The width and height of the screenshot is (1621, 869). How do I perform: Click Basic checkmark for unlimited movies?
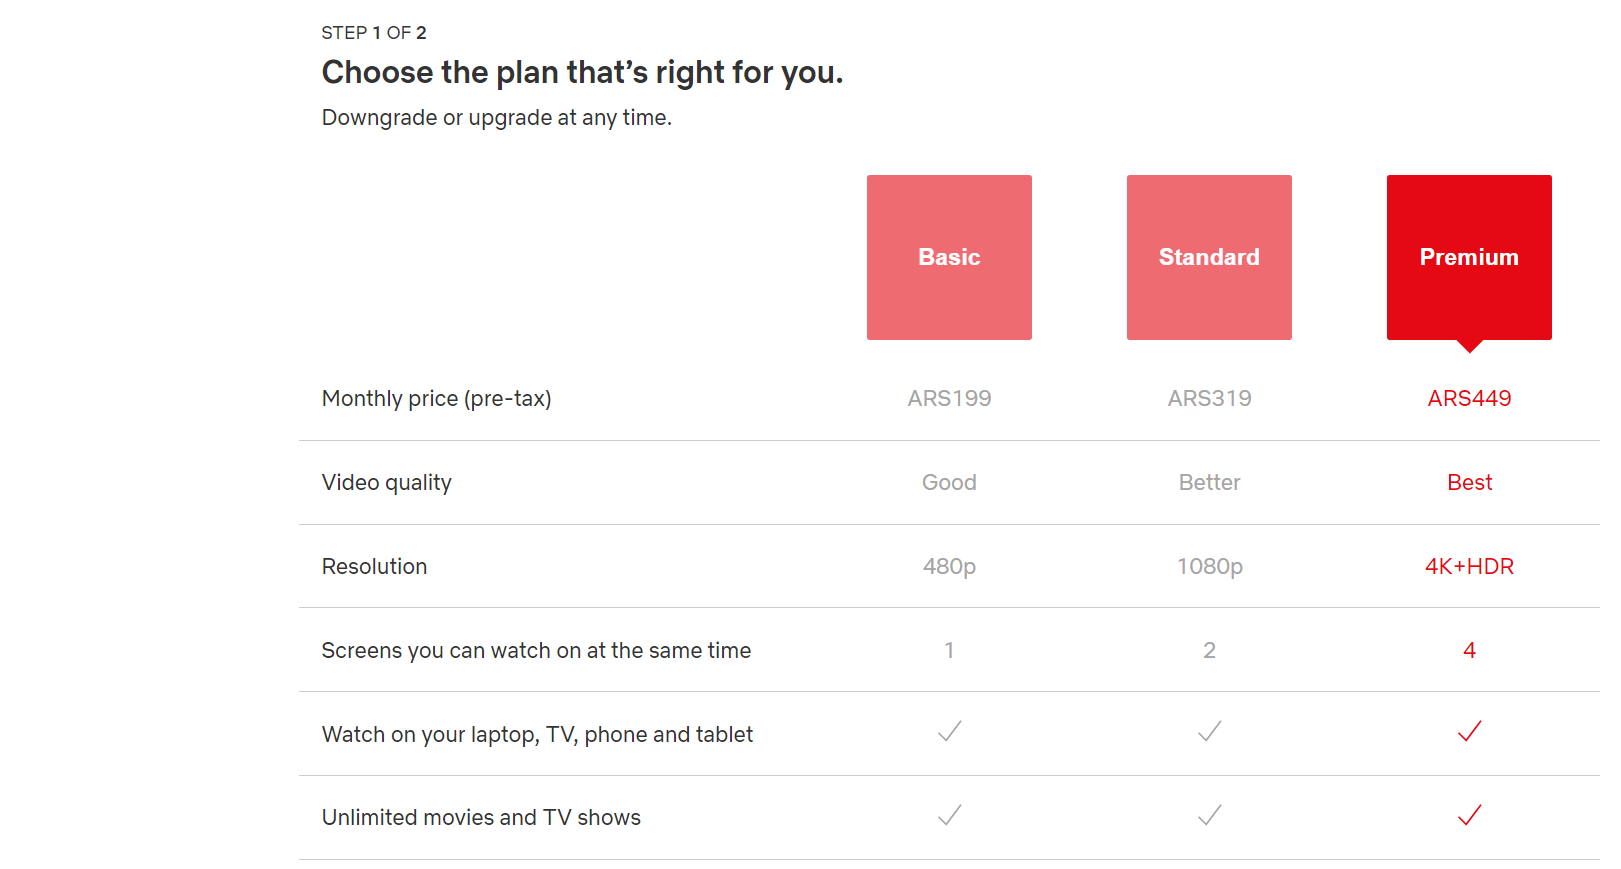949,816
